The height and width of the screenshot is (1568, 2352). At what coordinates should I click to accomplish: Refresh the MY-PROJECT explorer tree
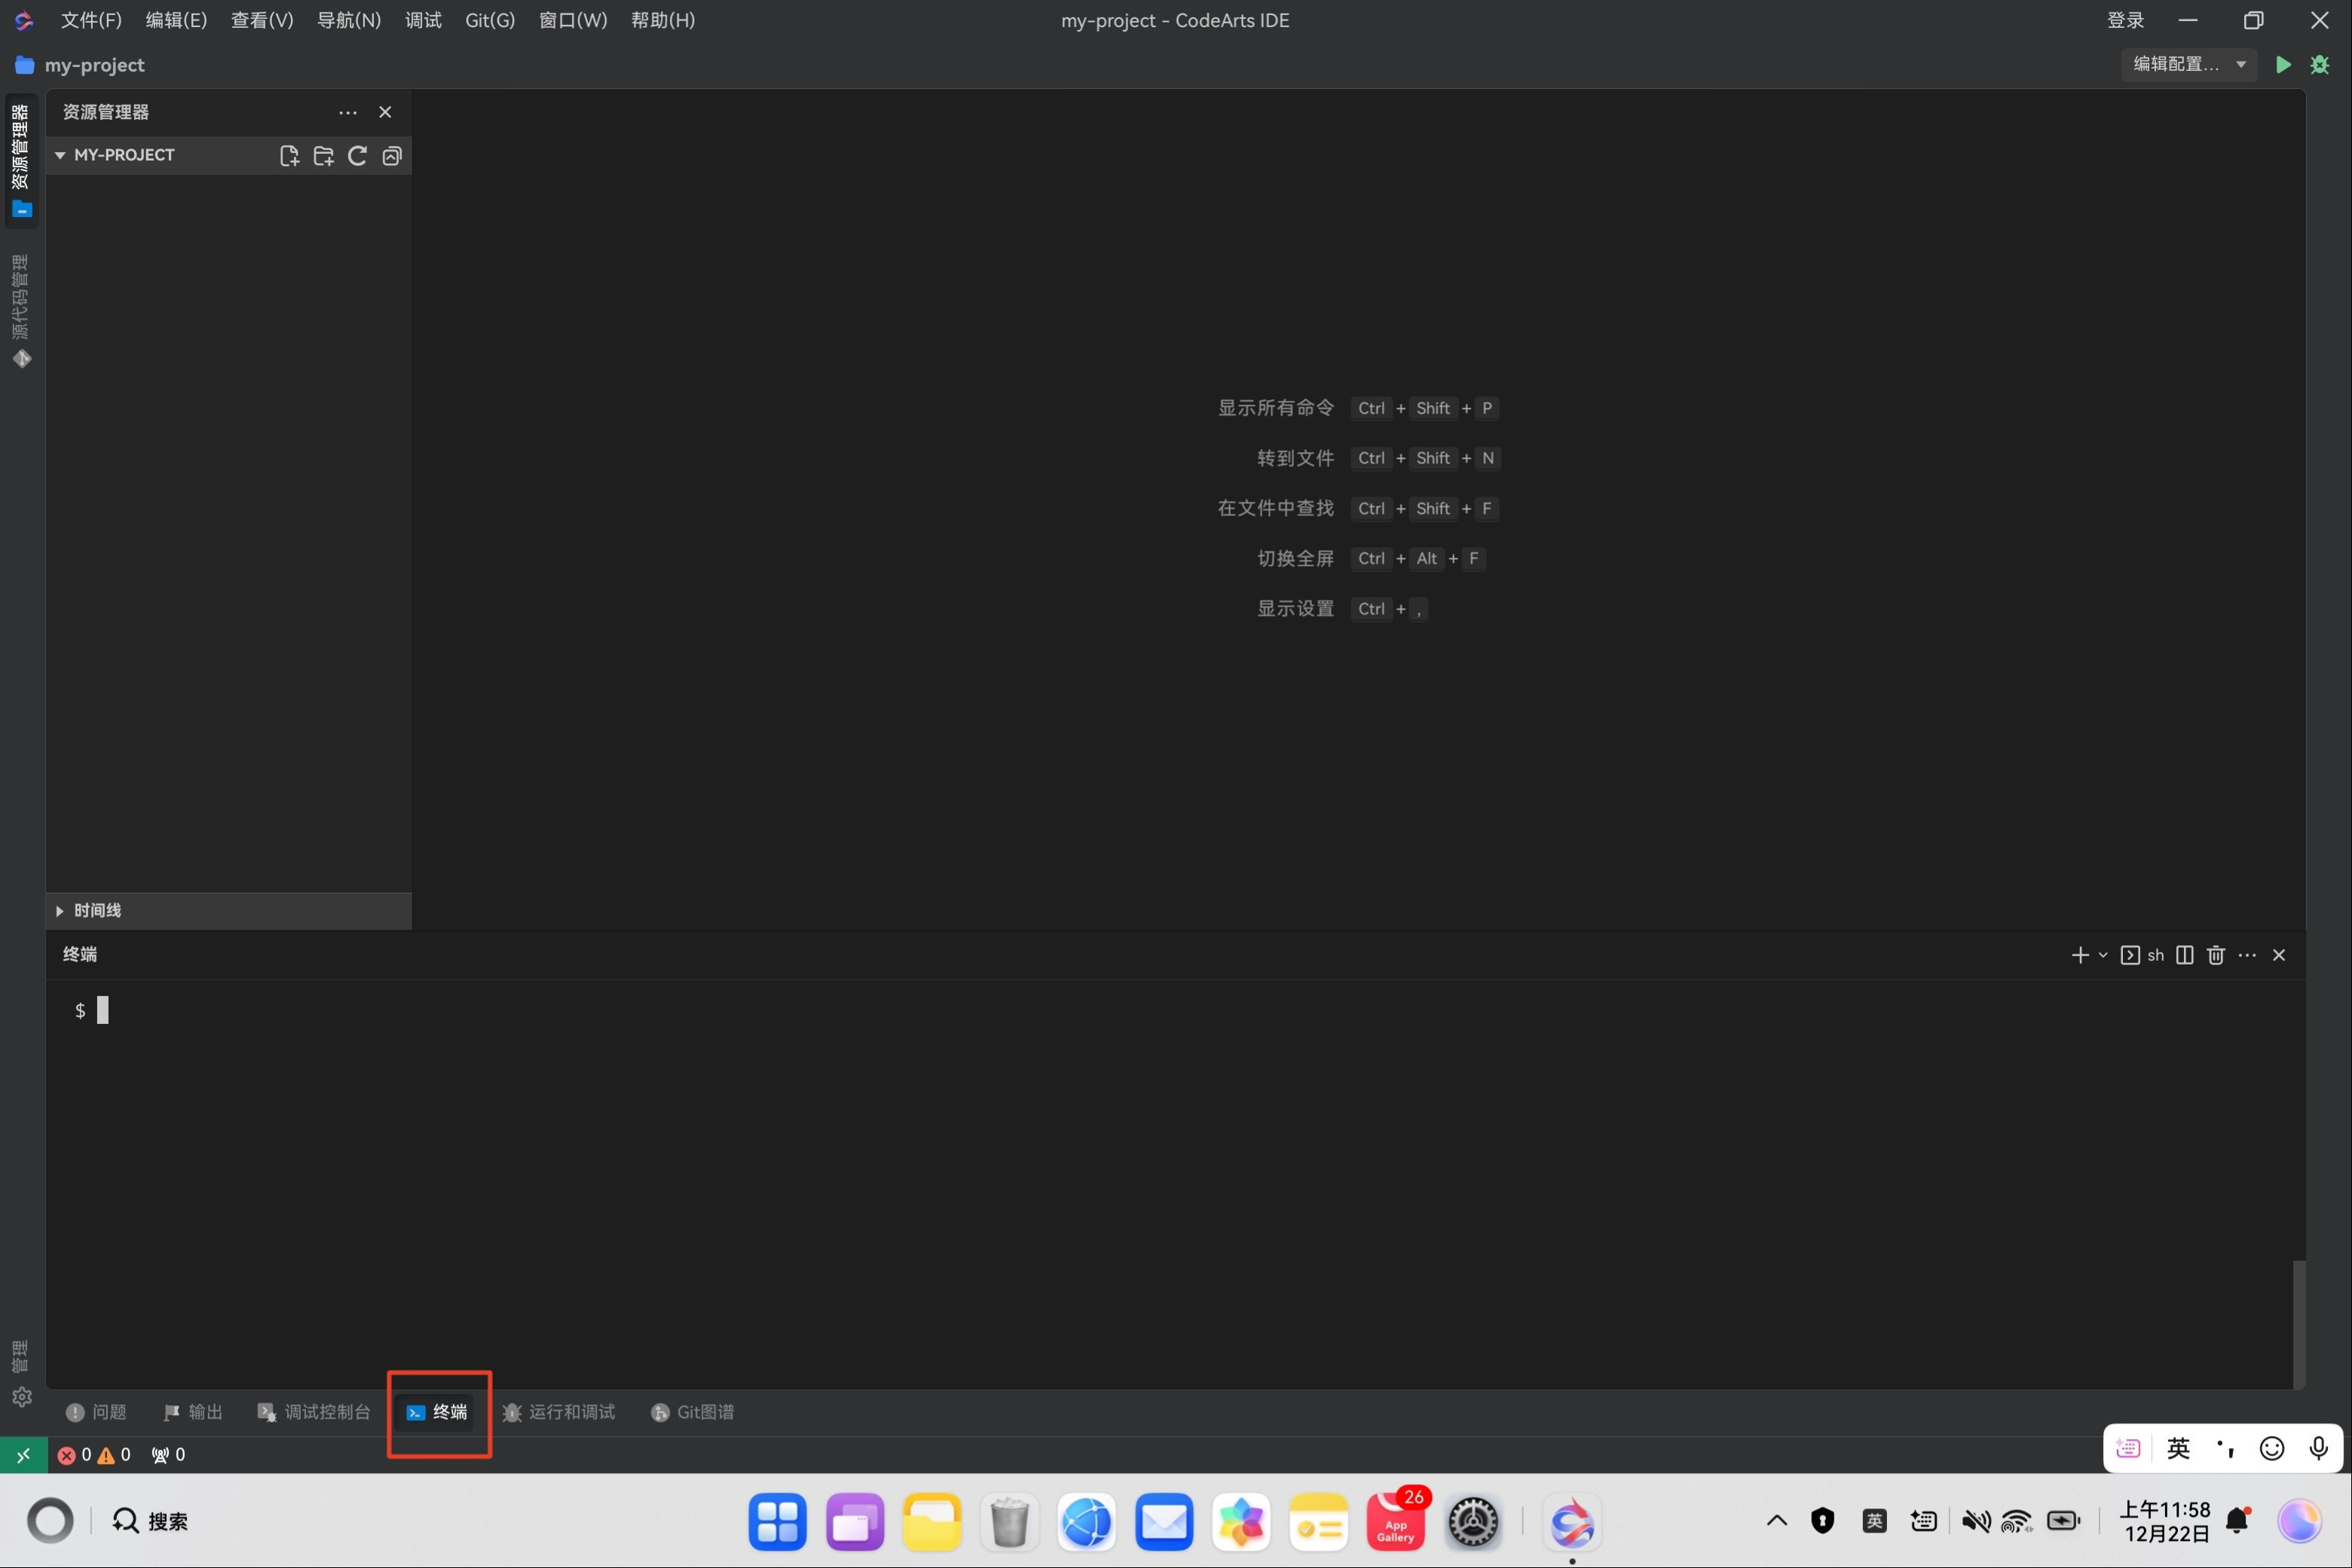pos(357,155)
